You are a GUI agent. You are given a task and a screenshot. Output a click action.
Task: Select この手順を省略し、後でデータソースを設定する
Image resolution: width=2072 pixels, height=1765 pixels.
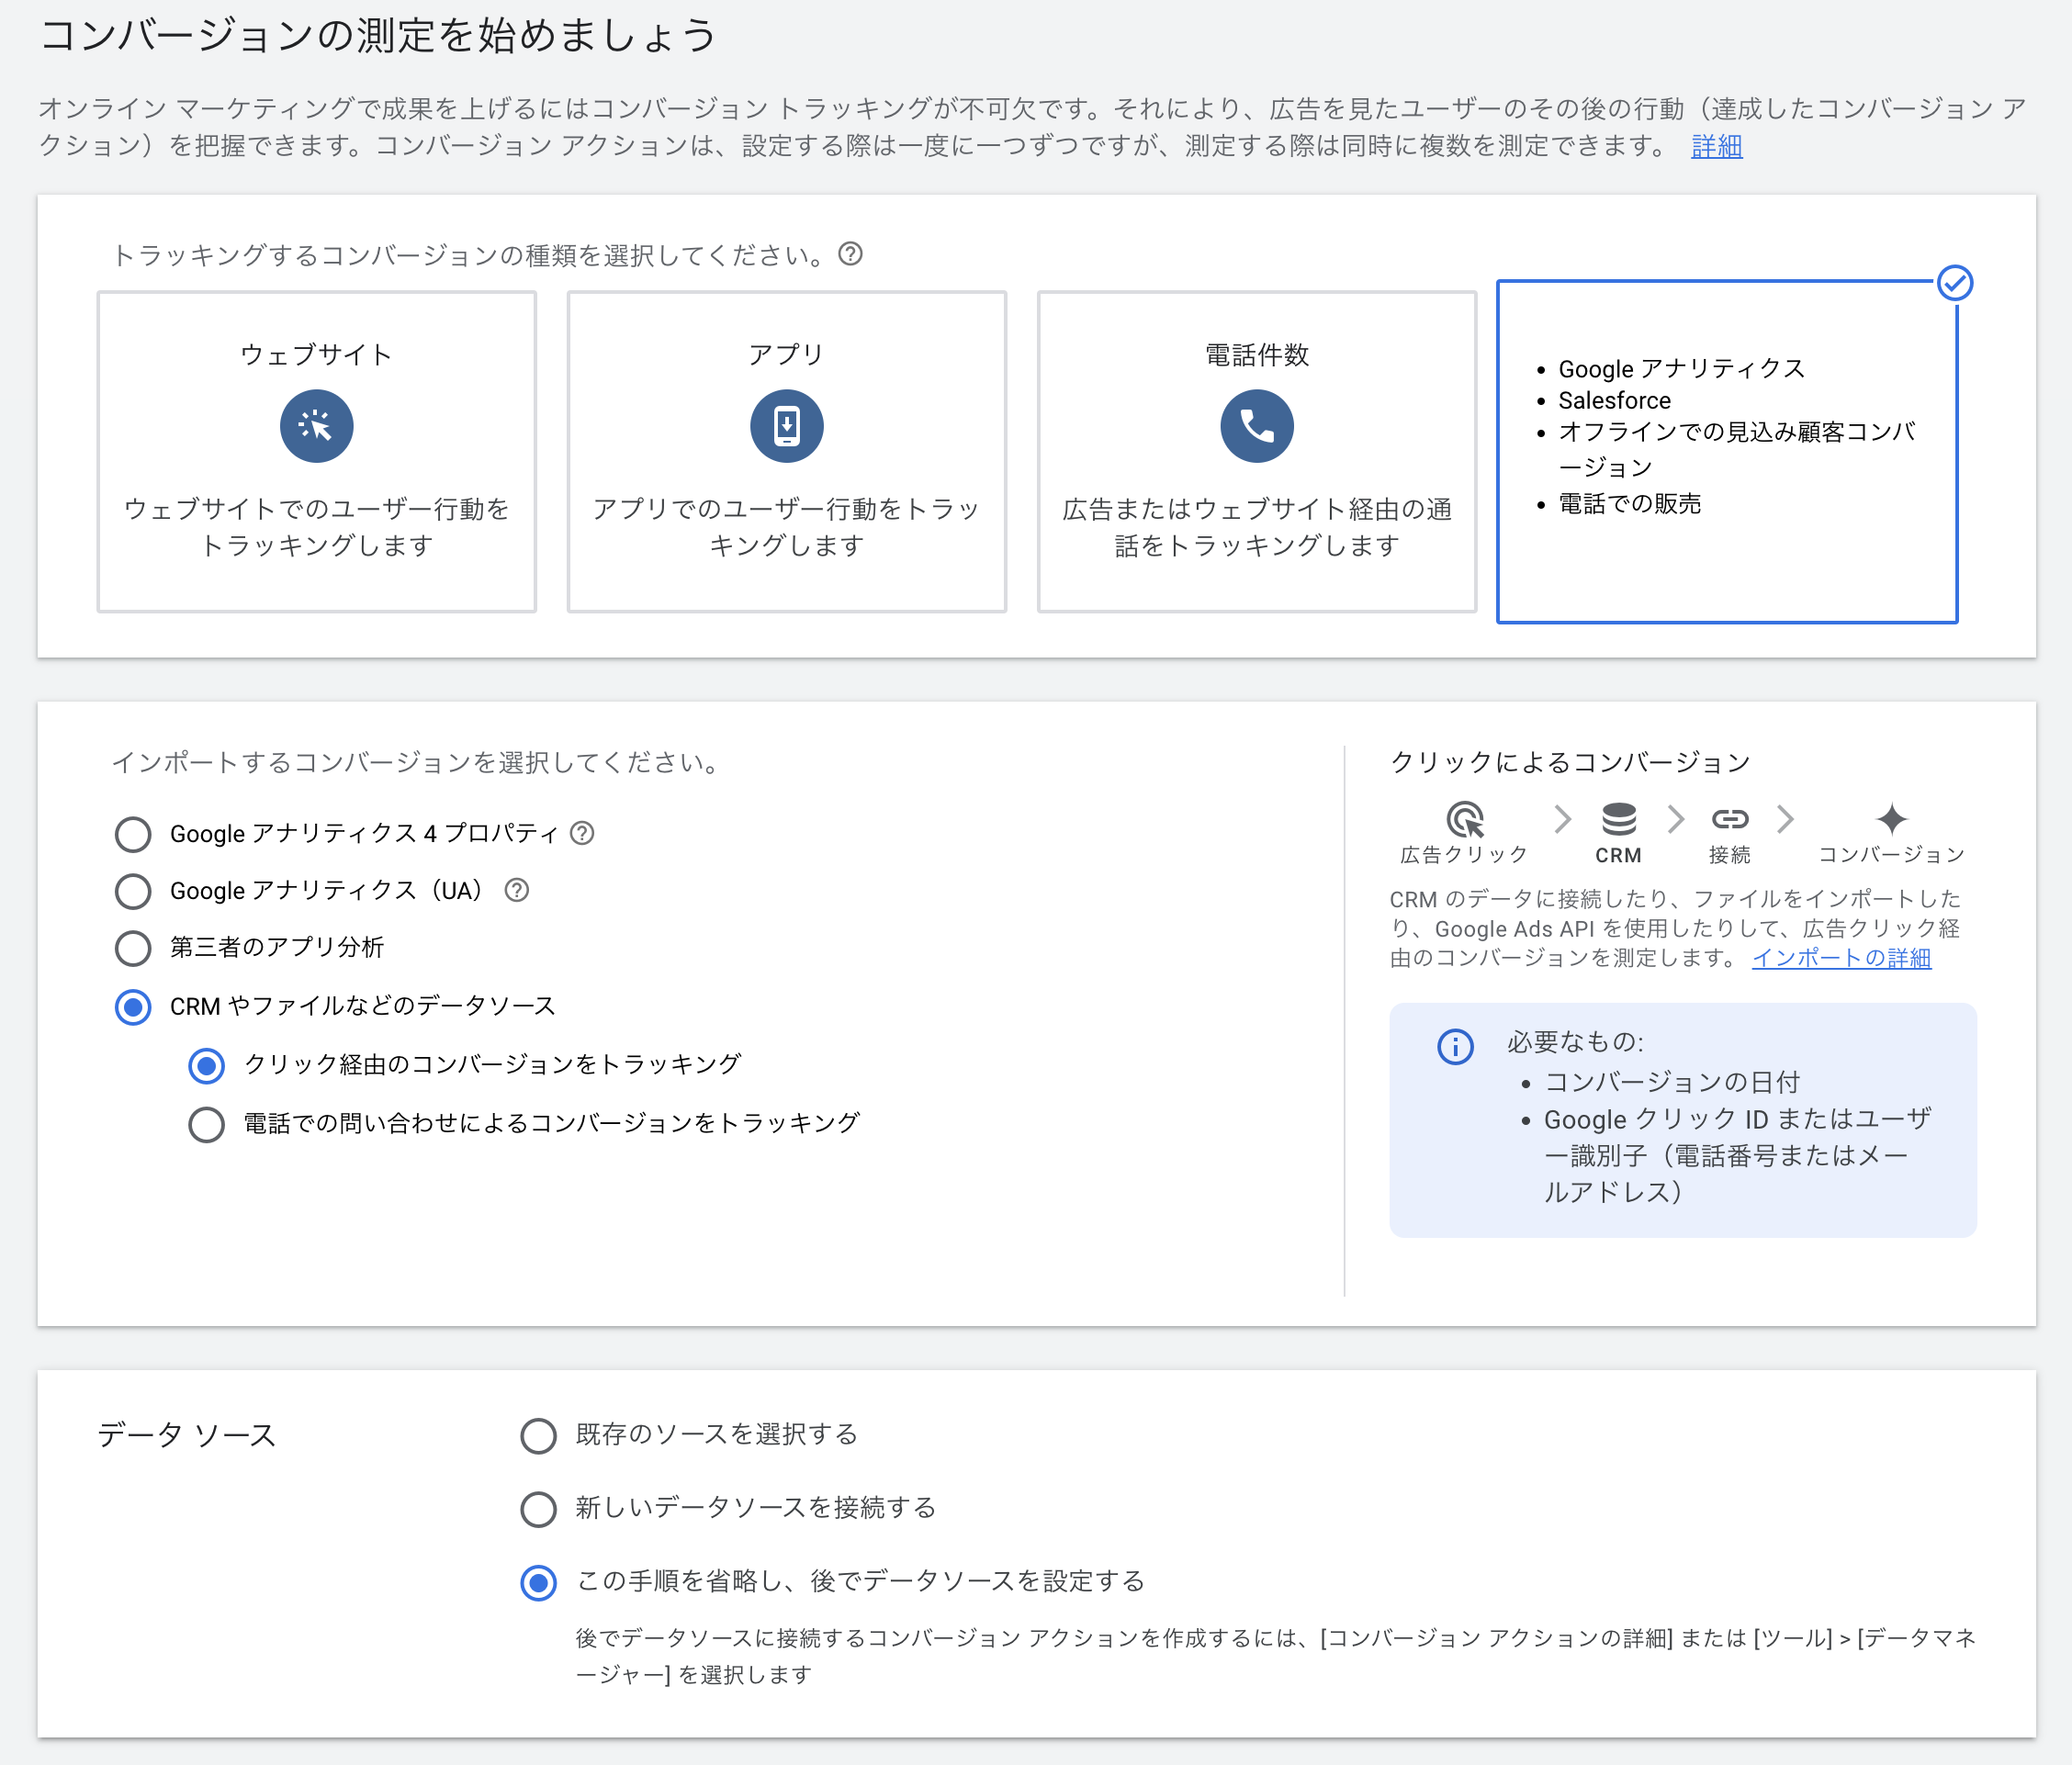[538, 1583]
